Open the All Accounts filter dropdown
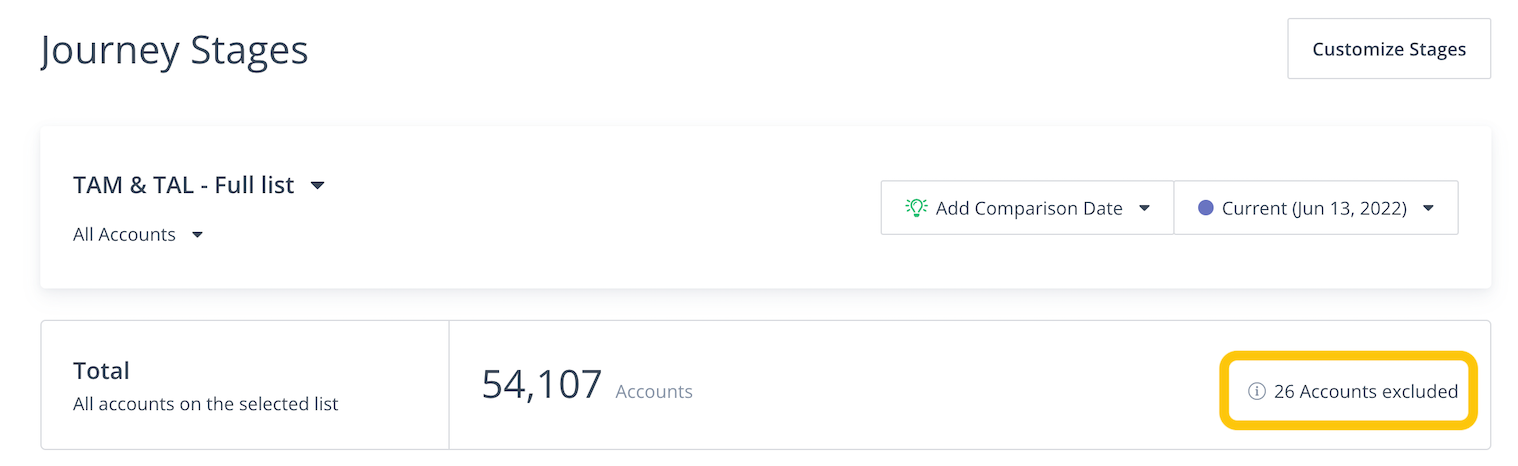 [x=125, y=235]
